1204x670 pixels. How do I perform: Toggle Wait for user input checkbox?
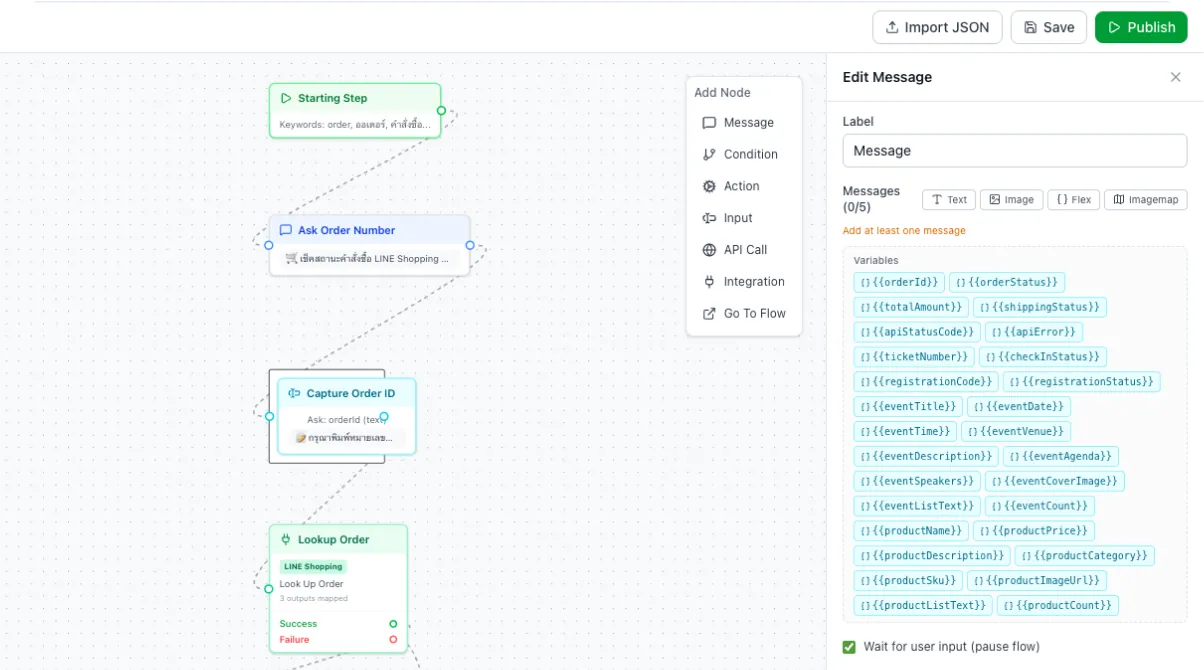click(x=849, y=646)
